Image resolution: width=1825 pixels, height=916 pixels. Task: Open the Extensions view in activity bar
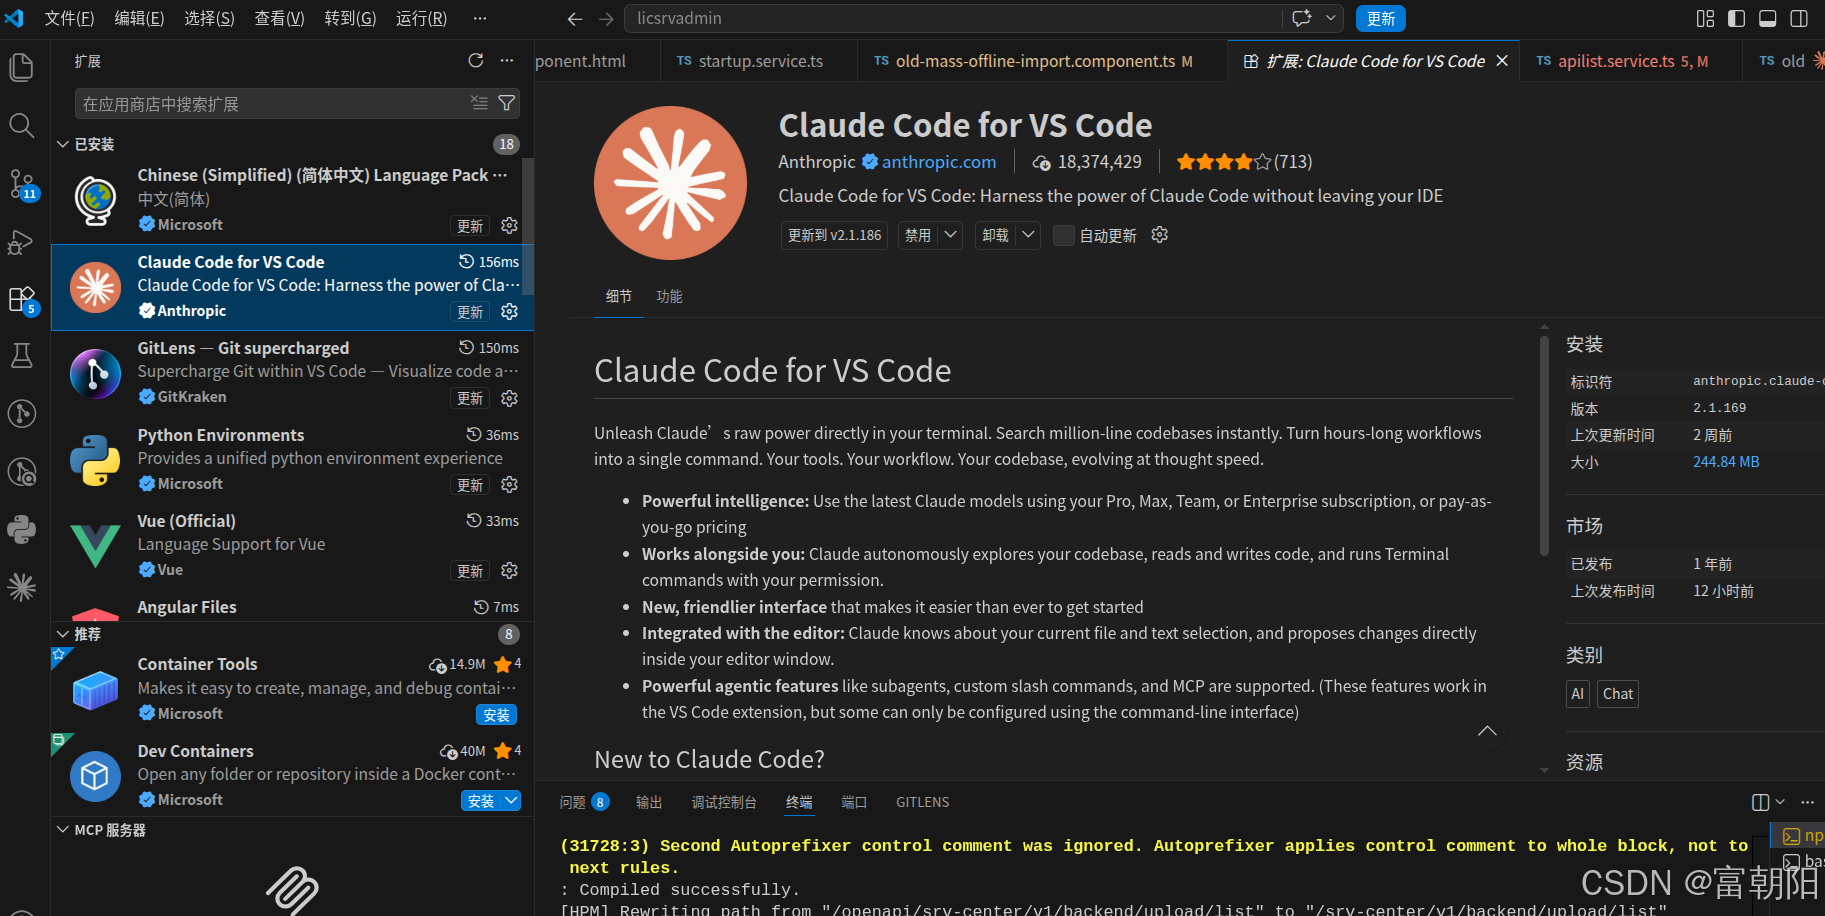click(x=21, y=299)
